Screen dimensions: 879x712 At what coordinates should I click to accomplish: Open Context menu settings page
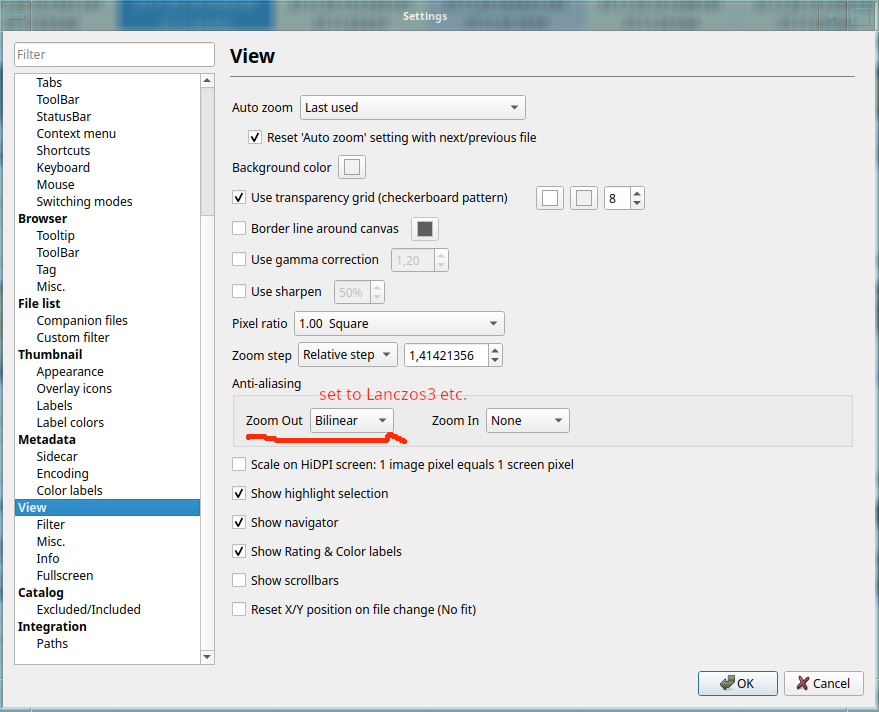point(76,133)
